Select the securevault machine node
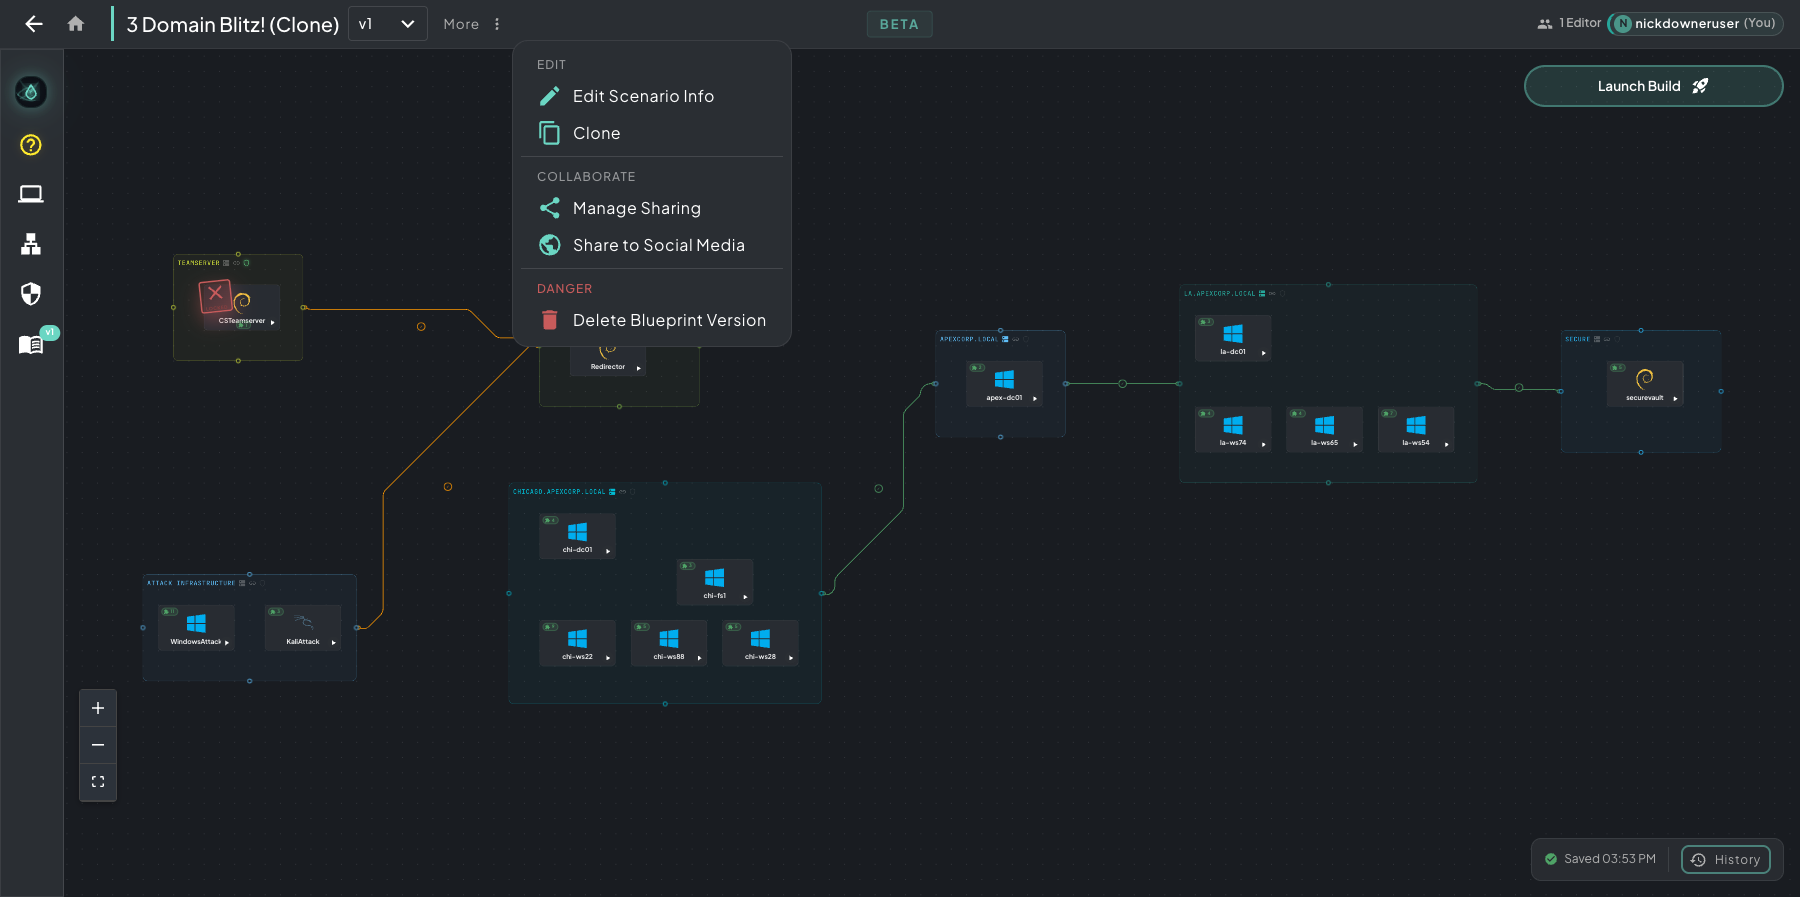 point(1645,384)
